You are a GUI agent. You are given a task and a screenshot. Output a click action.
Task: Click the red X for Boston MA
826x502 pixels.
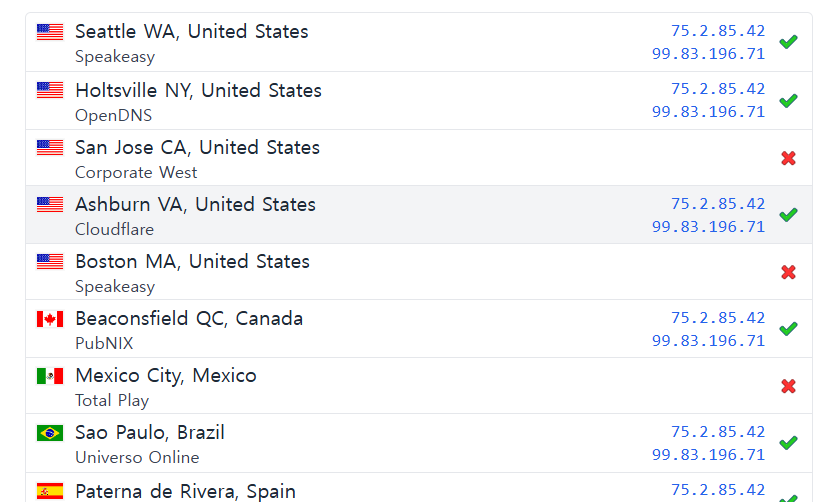[788, 272]
